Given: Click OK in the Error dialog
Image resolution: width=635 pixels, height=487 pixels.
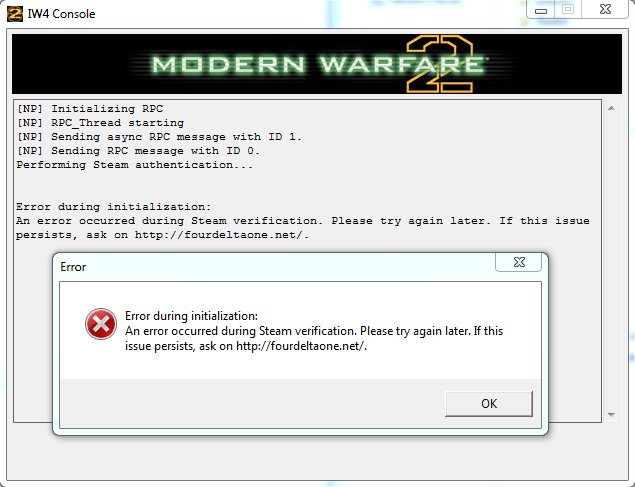Looking at the screenshot, I should [489, 404].
